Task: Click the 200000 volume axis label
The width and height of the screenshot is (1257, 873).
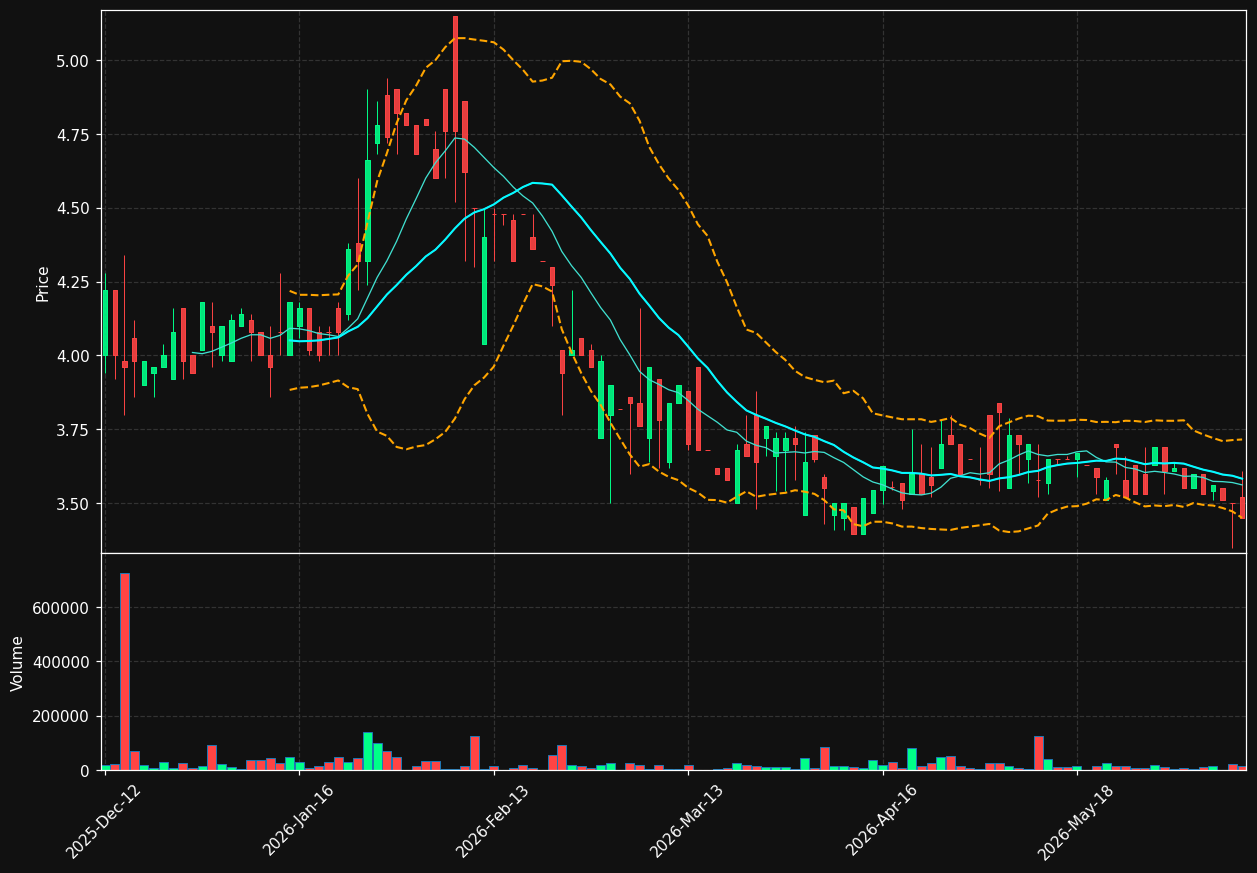Action: pyautogui.click(x=62, y=717)
